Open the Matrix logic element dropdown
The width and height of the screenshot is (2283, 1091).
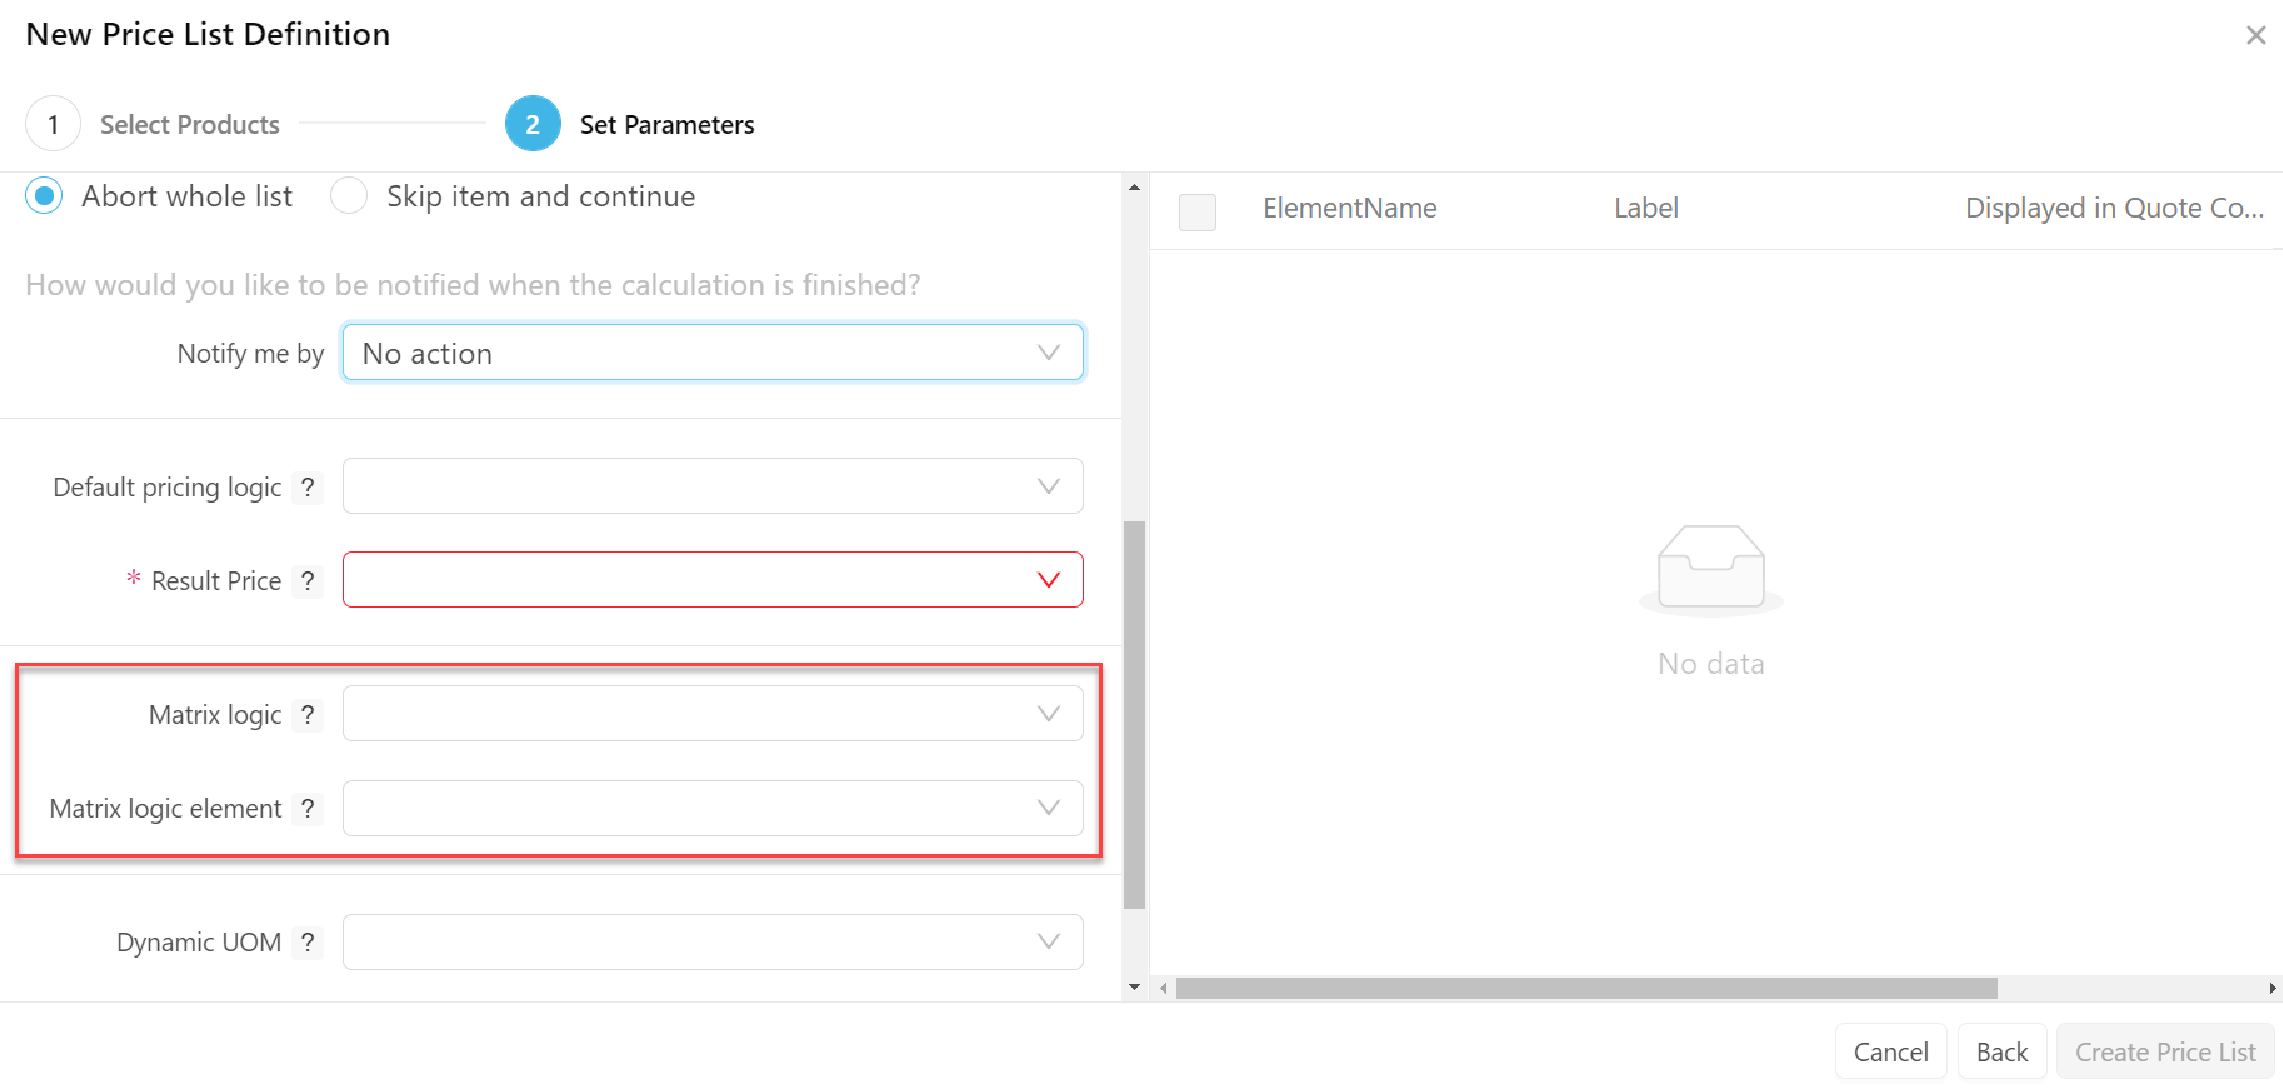point(712,808)
